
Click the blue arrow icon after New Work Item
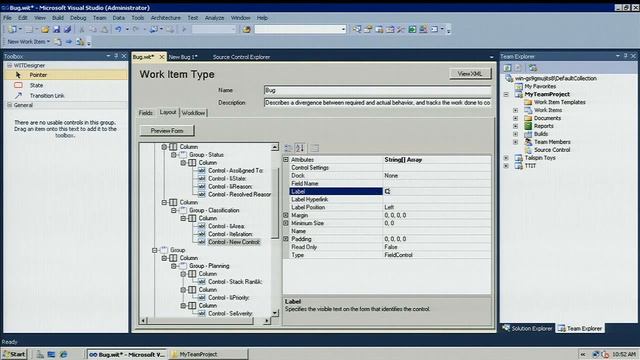69,42
